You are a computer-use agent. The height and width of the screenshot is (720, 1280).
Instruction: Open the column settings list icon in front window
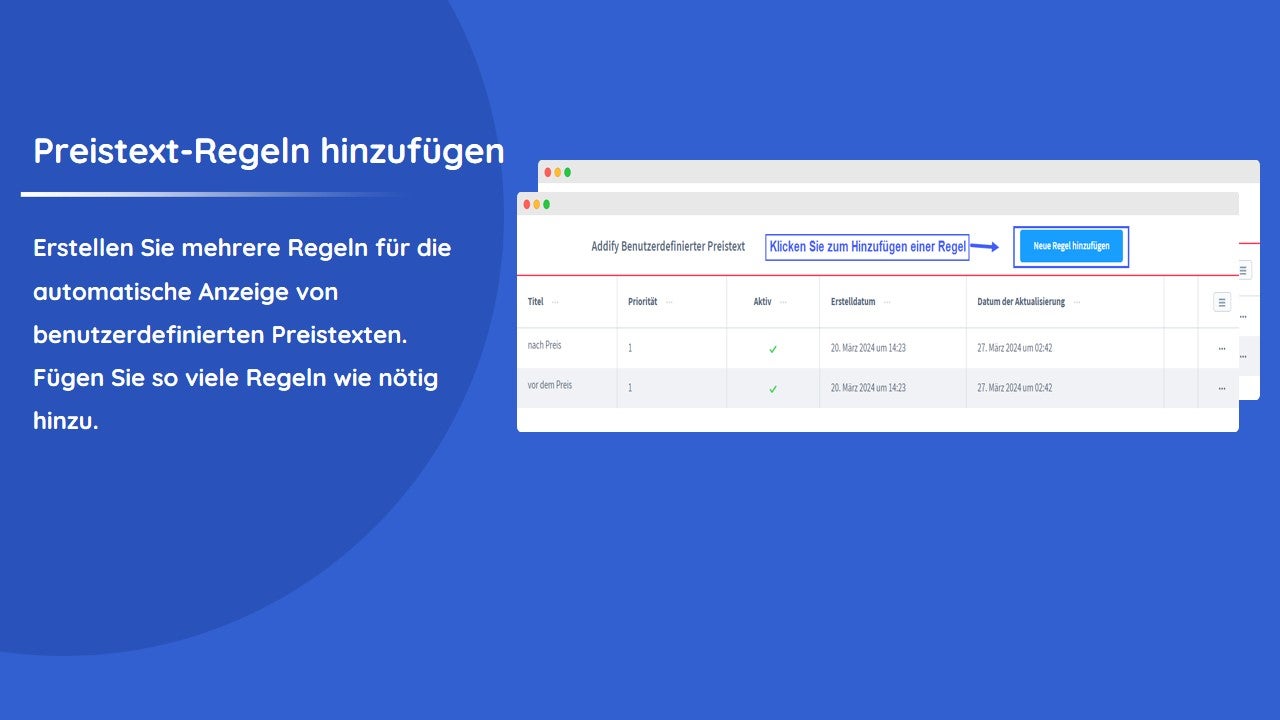(x=1222, y=302)
